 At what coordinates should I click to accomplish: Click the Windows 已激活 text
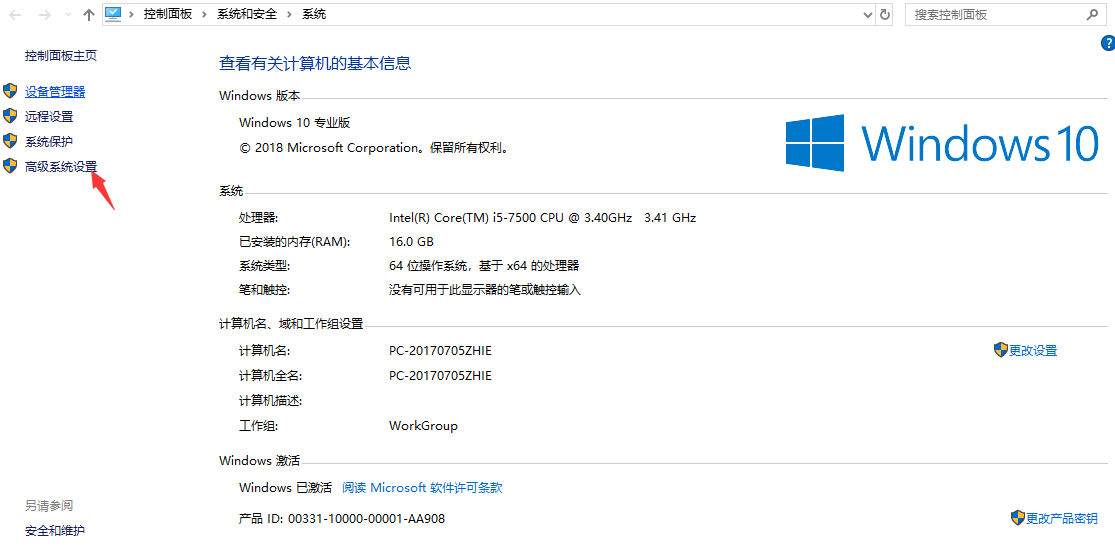pyautogui.click(x=285, y=488)
